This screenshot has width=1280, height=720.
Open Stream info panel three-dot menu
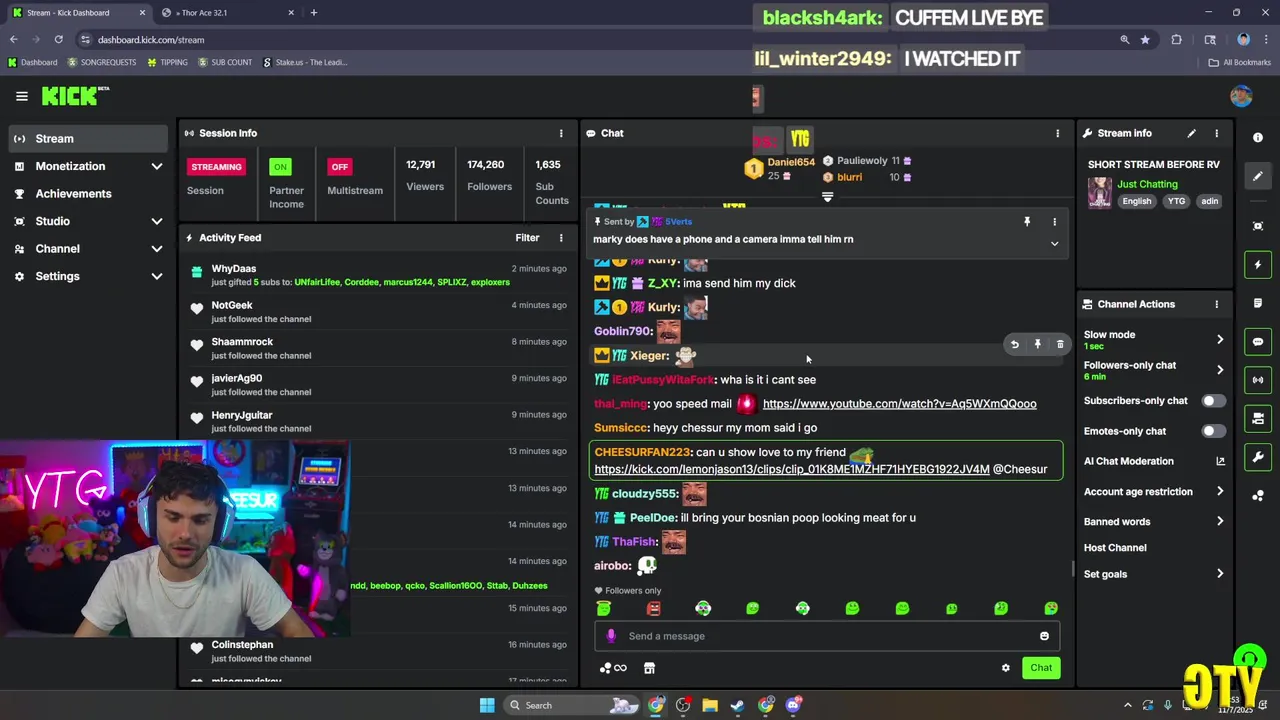1216,133
